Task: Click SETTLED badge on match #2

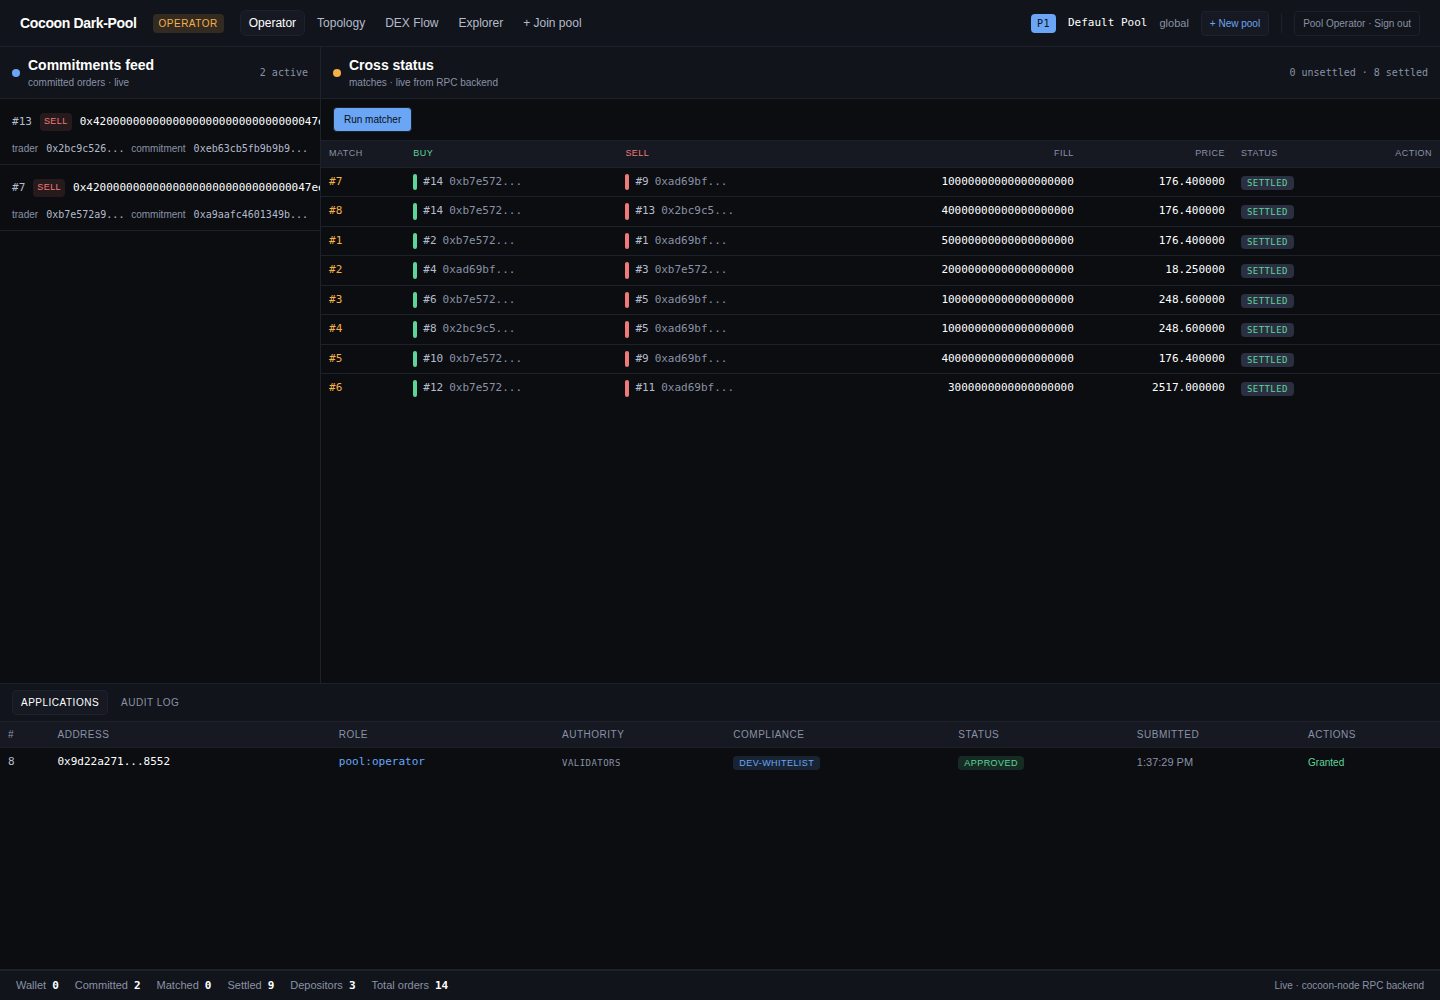Action: [1267, 270]
